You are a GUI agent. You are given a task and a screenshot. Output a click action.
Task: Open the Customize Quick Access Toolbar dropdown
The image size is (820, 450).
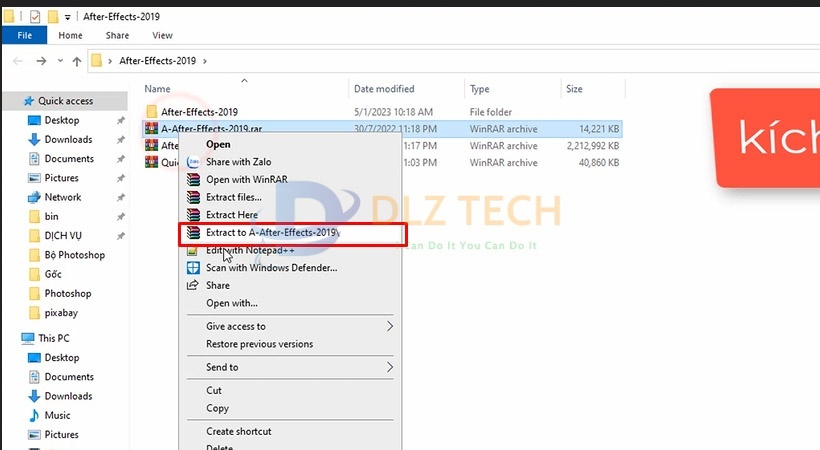(67, 17)
